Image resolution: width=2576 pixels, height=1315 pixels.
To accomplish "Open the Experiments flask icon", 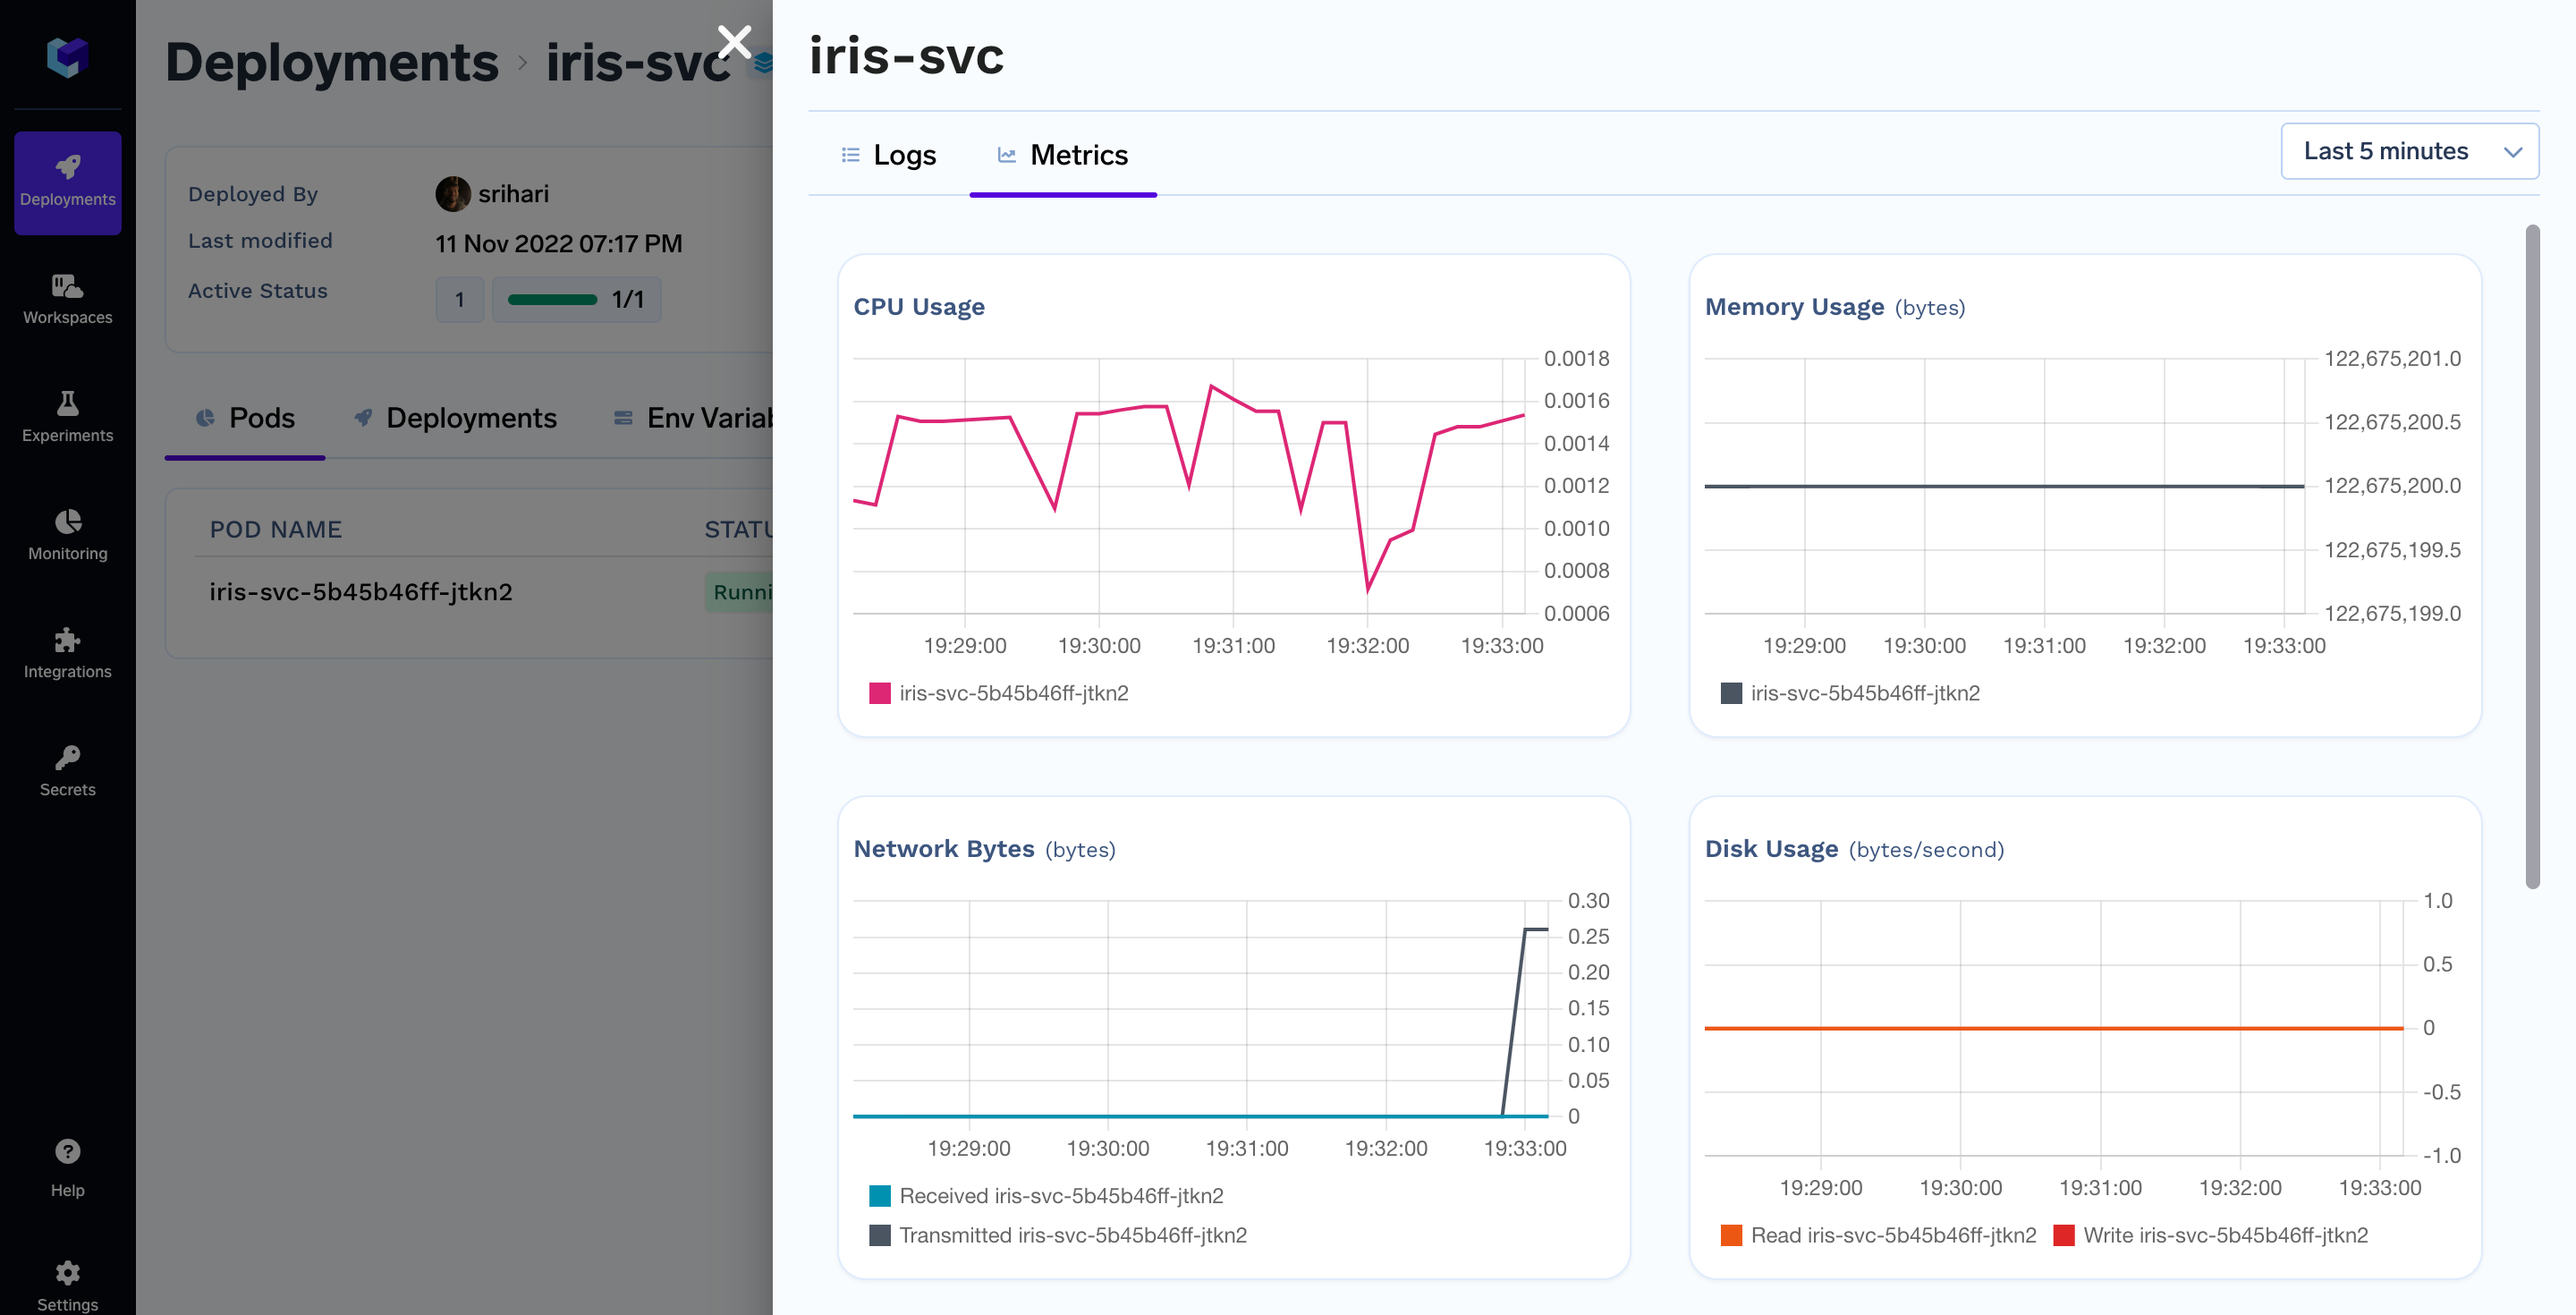I will coord(67,417).
